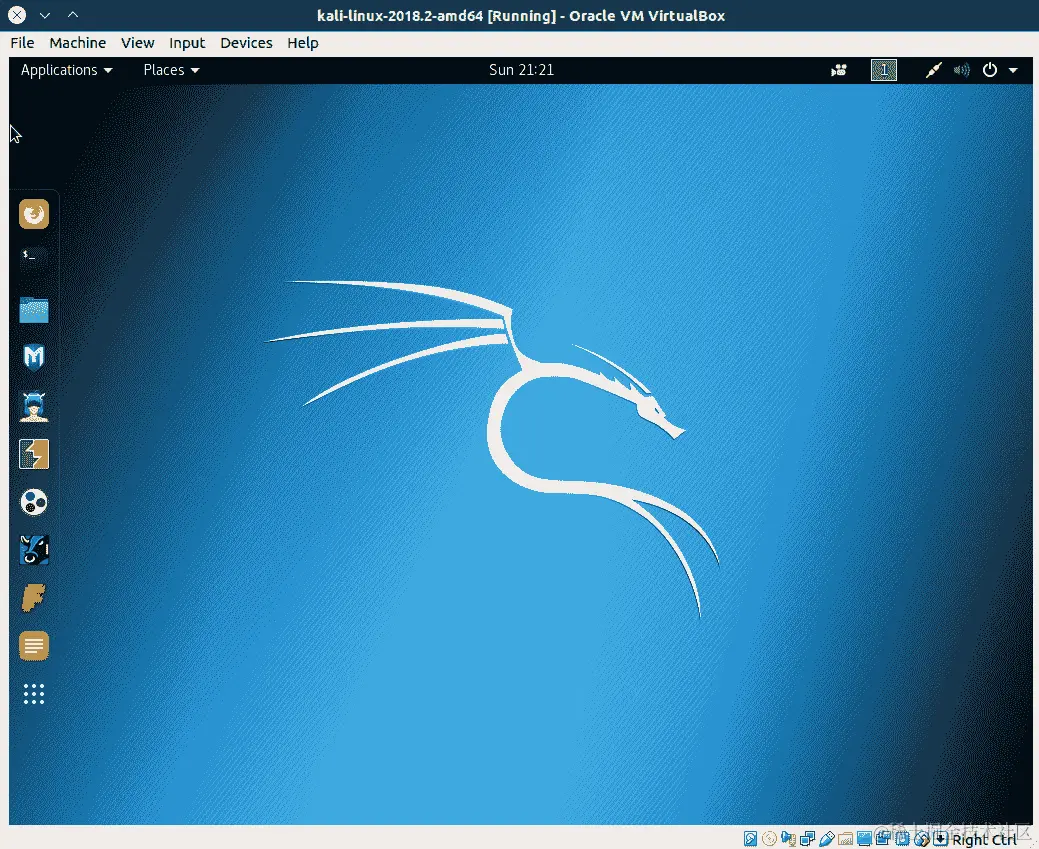The width and height of the screenshot is (1039, 849).
Task: Click the mouse integration status icon
Action: tap(921, 839)
